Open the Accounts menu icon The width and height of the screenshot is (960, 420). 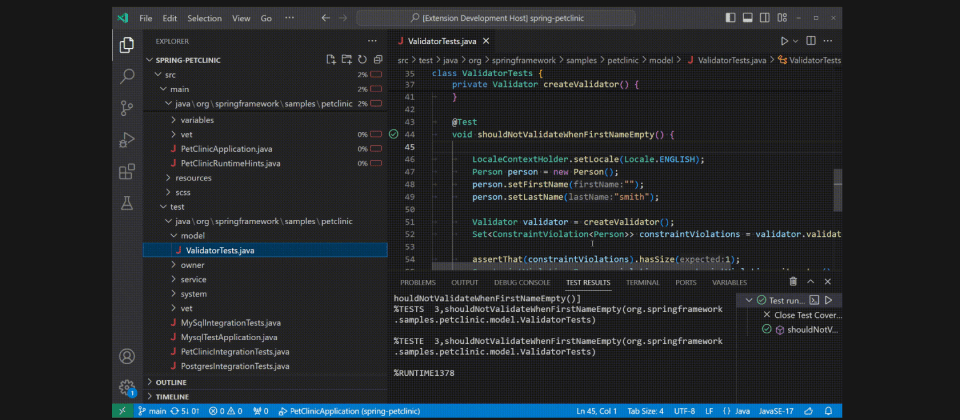point(127,356)
